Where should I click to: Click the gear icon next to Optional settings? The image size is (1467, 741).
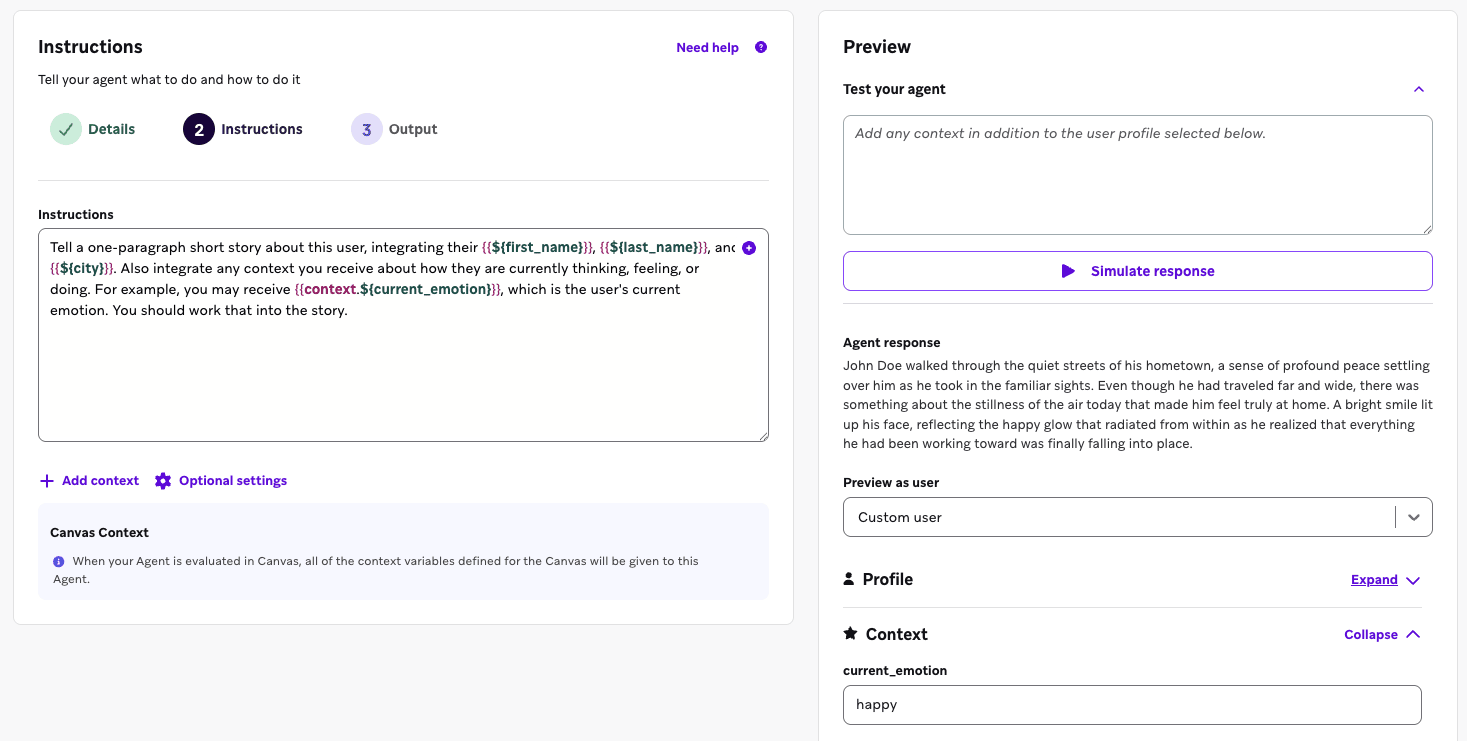point(162,480)
